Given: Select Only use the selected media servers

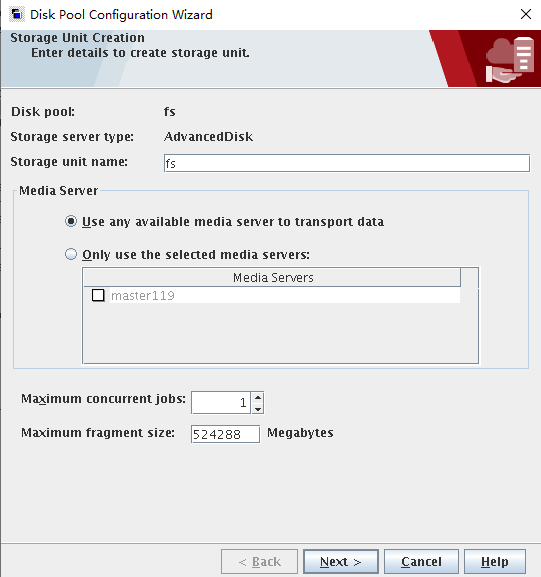Looking at the screenshot, I should (71, 254).
